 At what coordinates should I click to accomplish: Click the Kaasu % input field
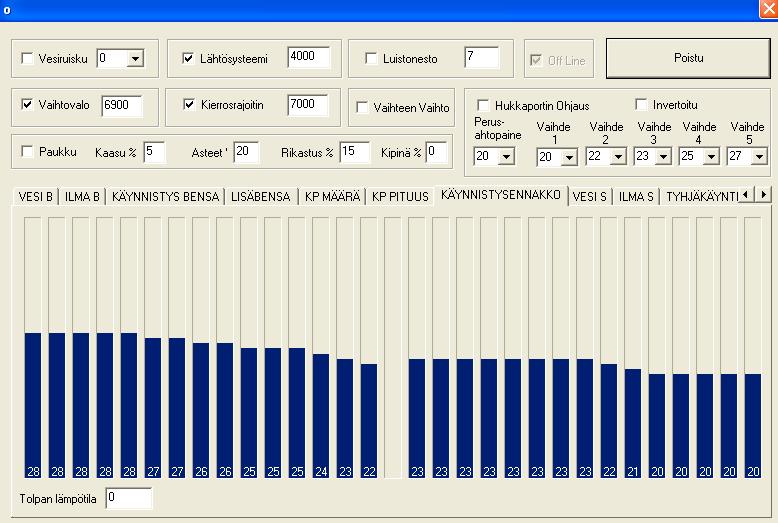click(x=154, y=152)
